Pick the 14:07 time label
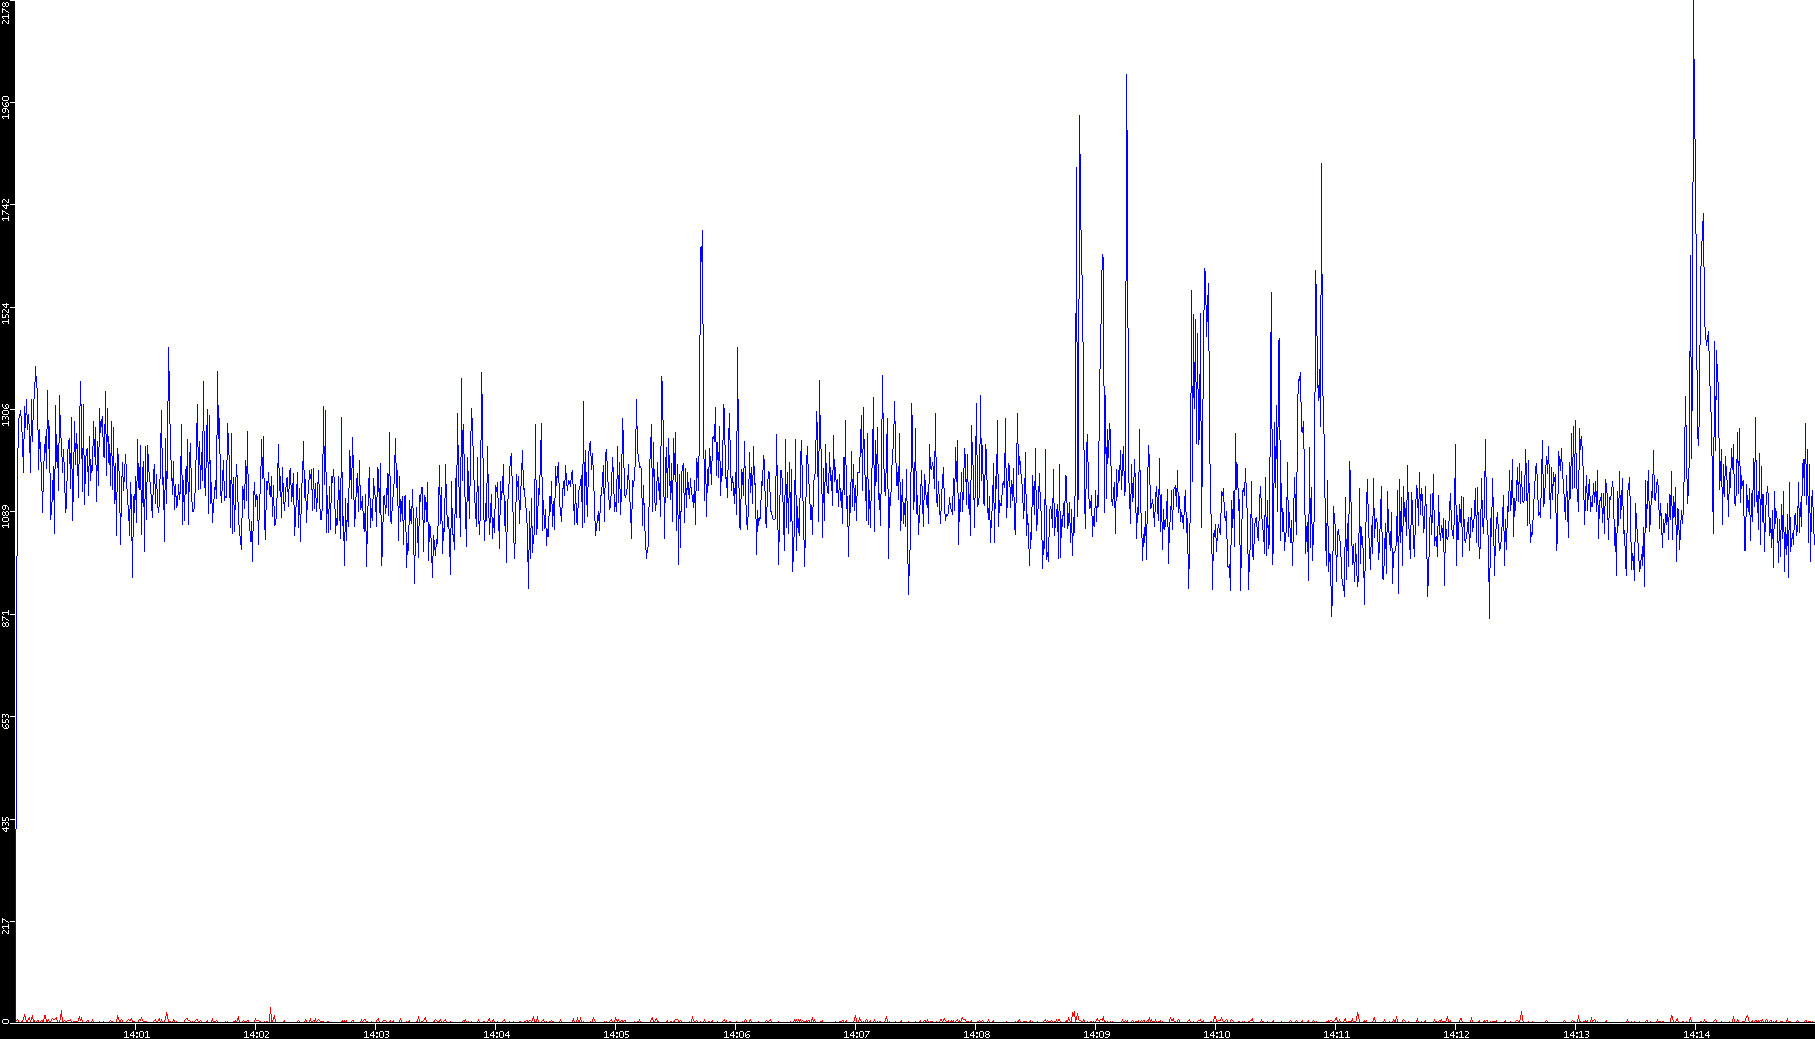Screen dimensions: 1815x1039 tap(856, 1033)
